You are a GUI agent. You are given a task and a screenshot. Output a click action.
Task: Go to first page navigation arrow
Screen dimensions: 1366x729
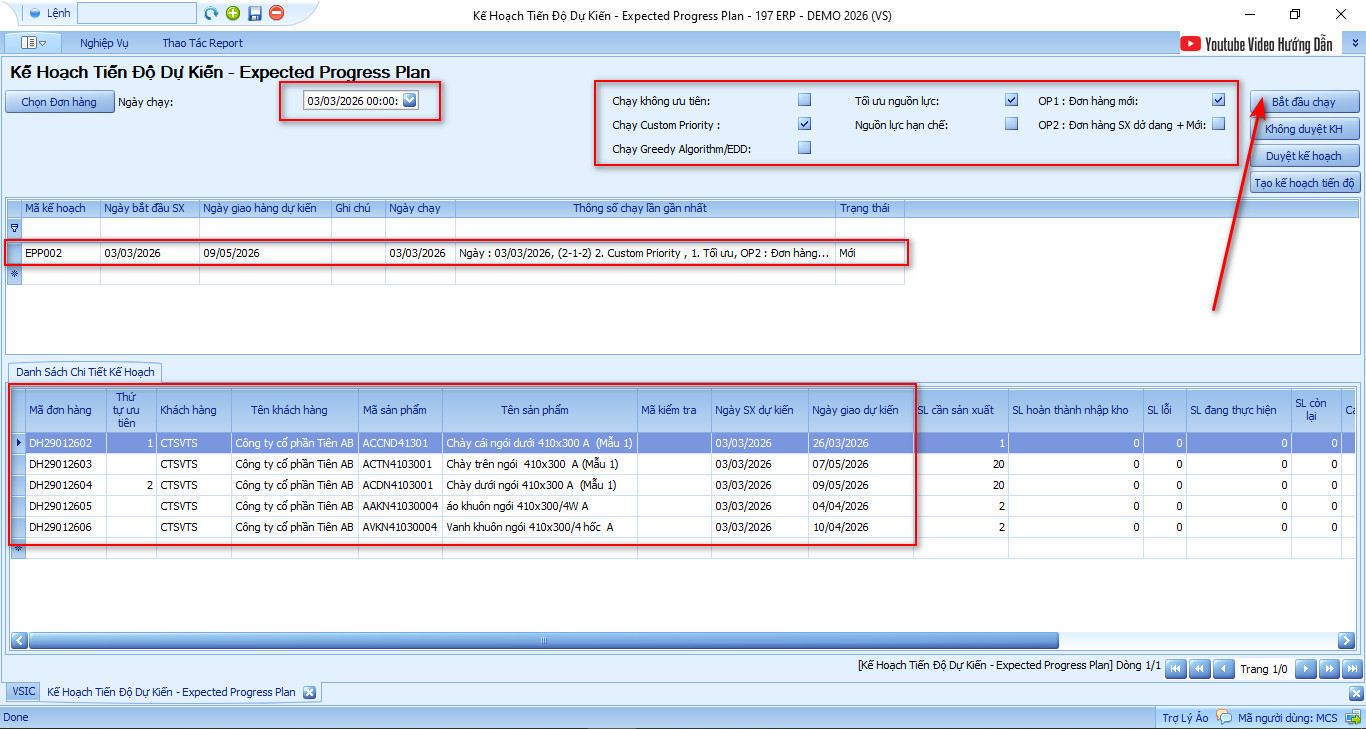coord(1176,669)
